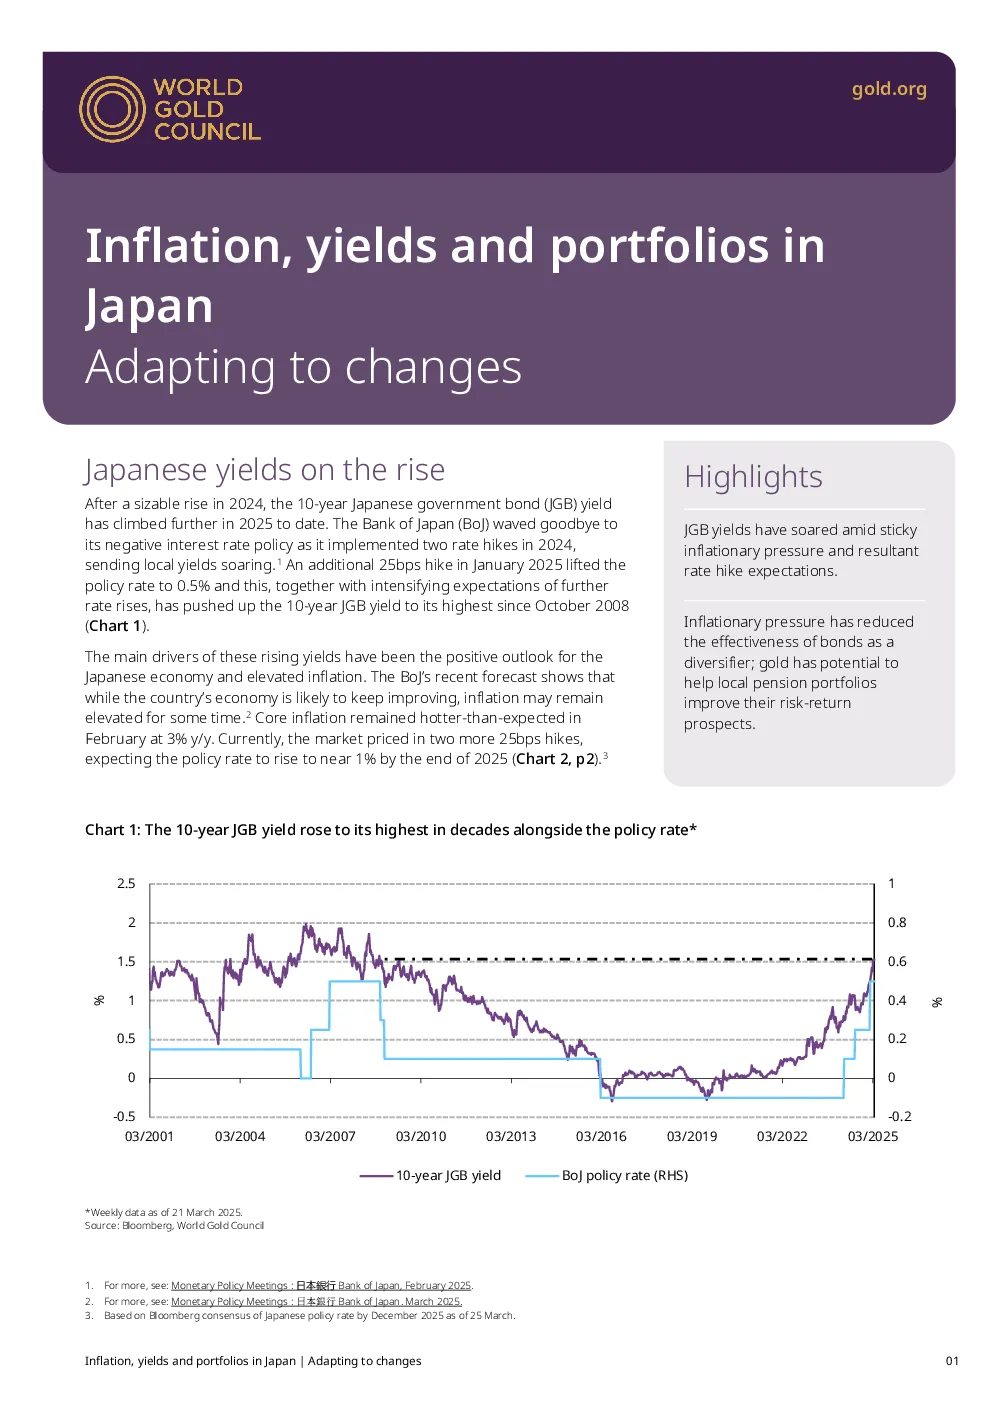Click the dashed black reference line on chart

pos(627,960)
